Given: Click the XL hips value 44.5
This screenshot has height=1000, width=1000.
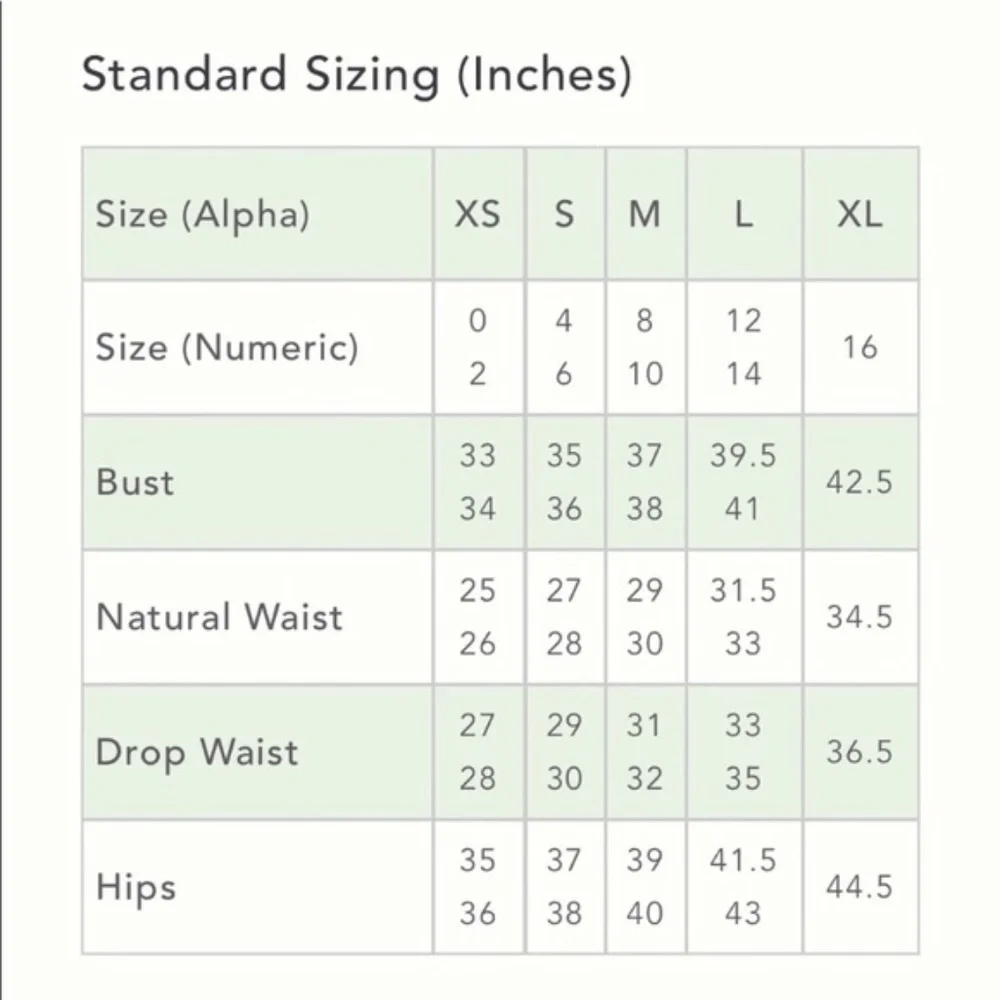Looking at the screenshot, I should (860, 887).
